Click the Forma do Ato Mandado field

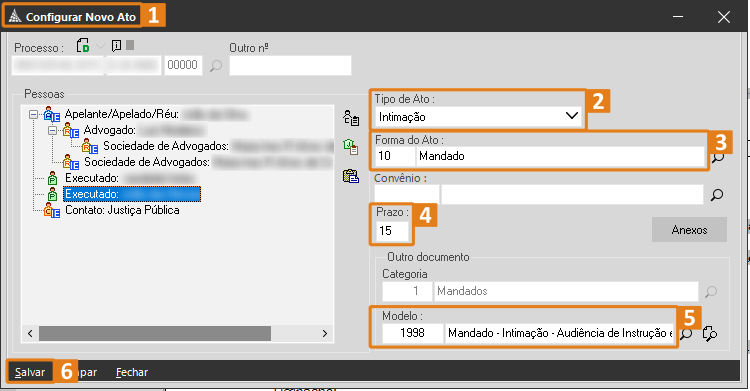tap(560, 156)
